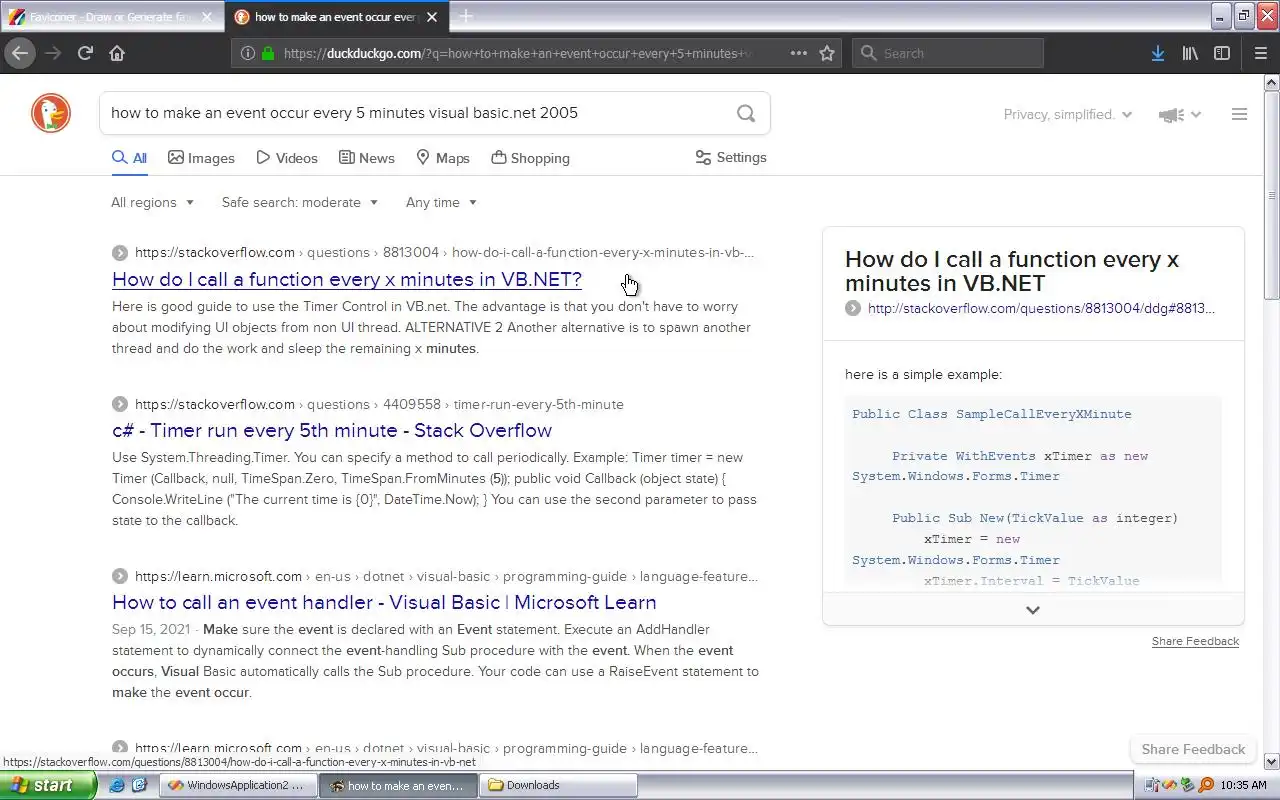Image resolution: width=1280 pixels, height=800 pixels.
Task: Click Share Feedback link under side panel
Action: click(1195, 641)
